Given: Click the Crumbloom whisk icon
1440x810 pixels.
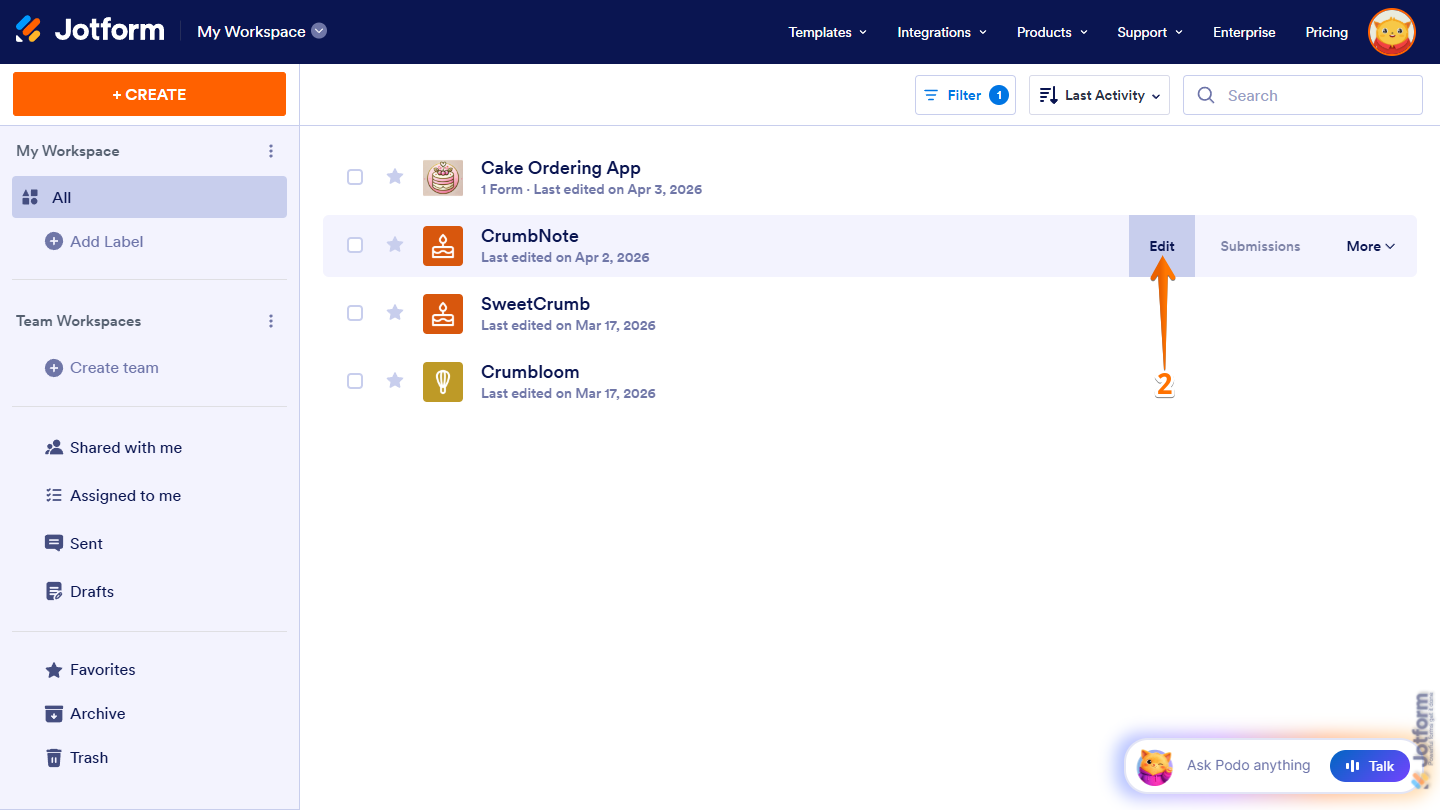Looking at the screenshot, I should [x=443, y=382].
